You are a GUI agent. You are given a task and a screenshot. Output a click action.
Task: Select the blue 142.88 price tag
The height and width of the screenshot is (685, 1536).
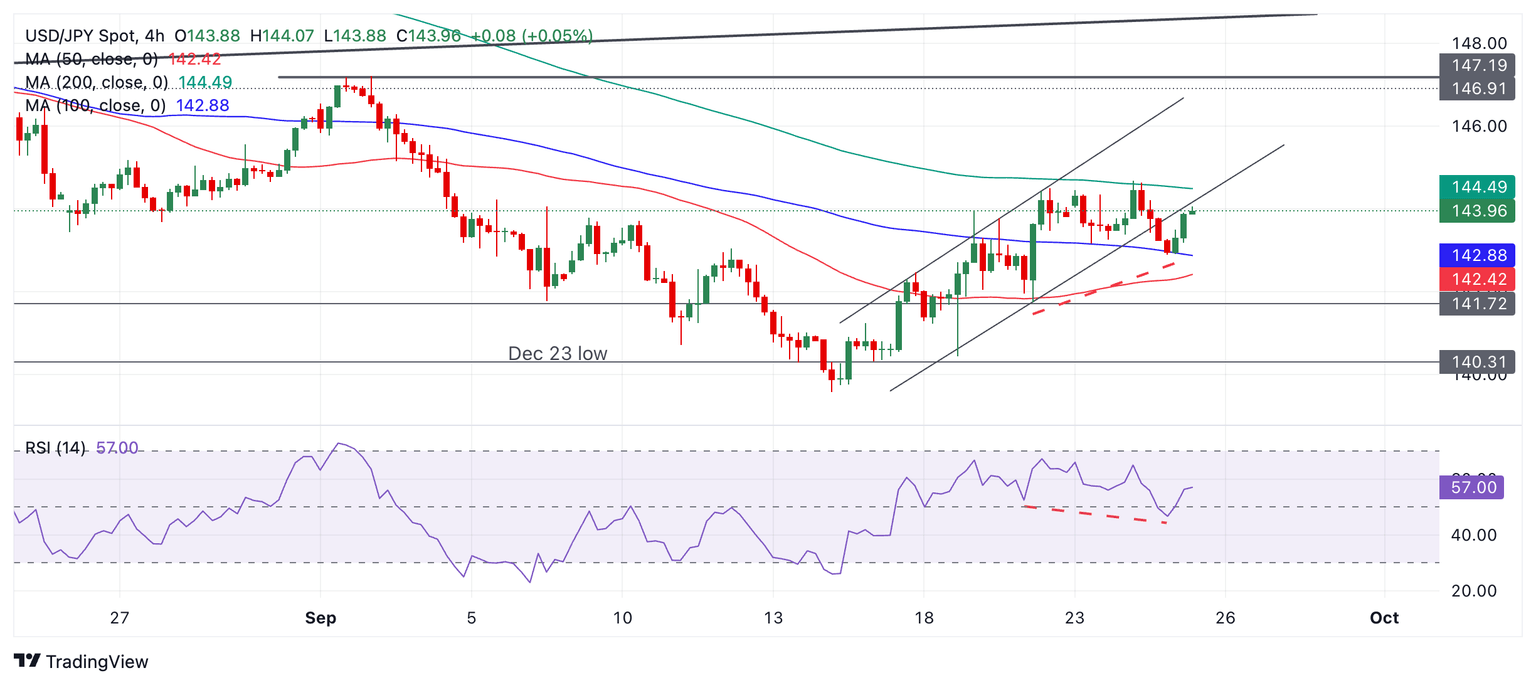click(1476, 255)
